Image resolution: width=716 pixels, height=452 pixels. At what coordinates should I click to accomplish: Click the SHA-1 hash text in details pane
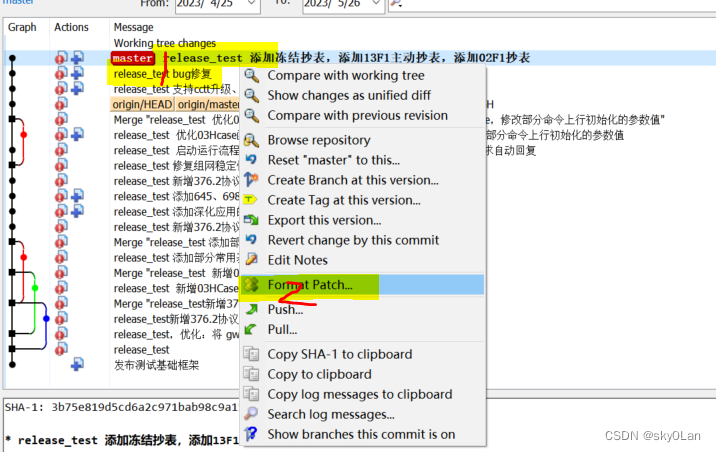(144, 407)
